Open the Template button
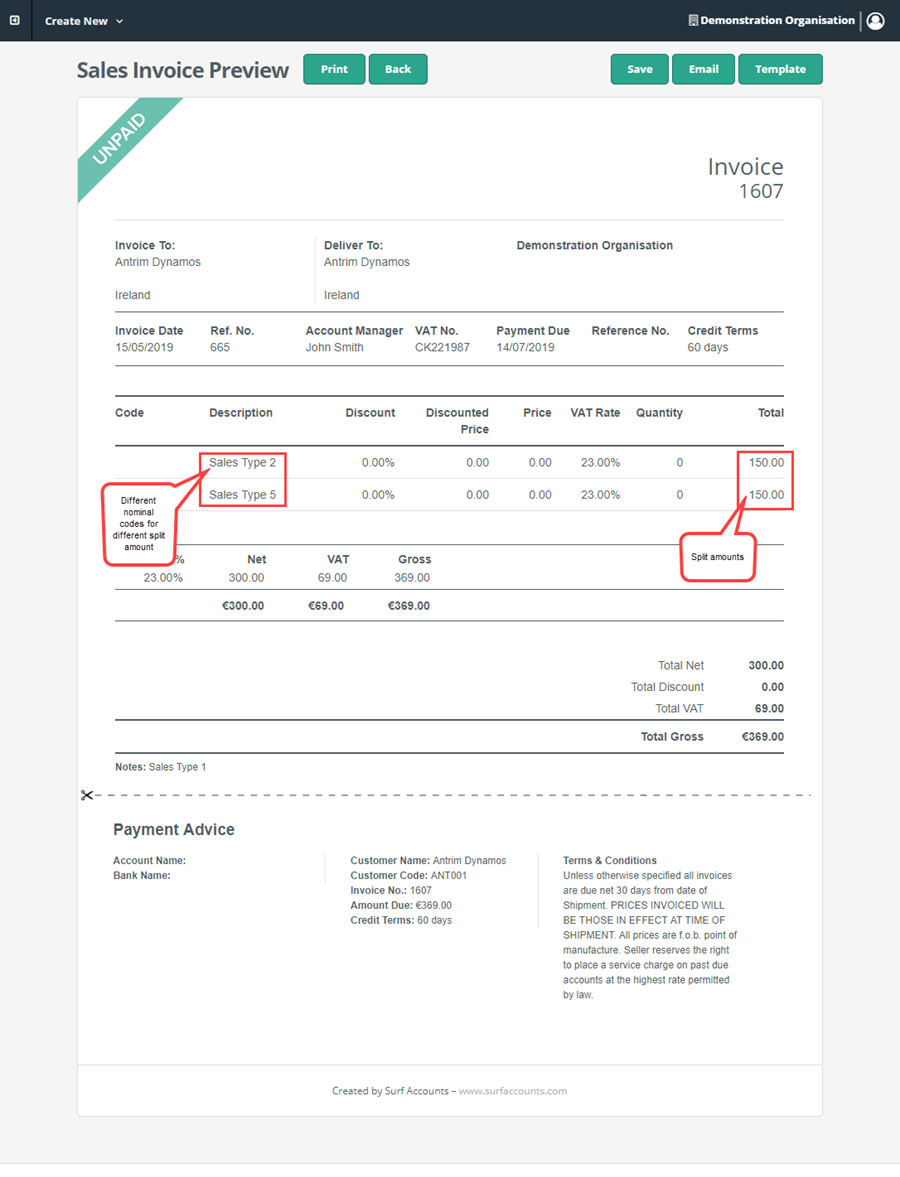Screen dimensions: 900x1177 pos(781,69)
